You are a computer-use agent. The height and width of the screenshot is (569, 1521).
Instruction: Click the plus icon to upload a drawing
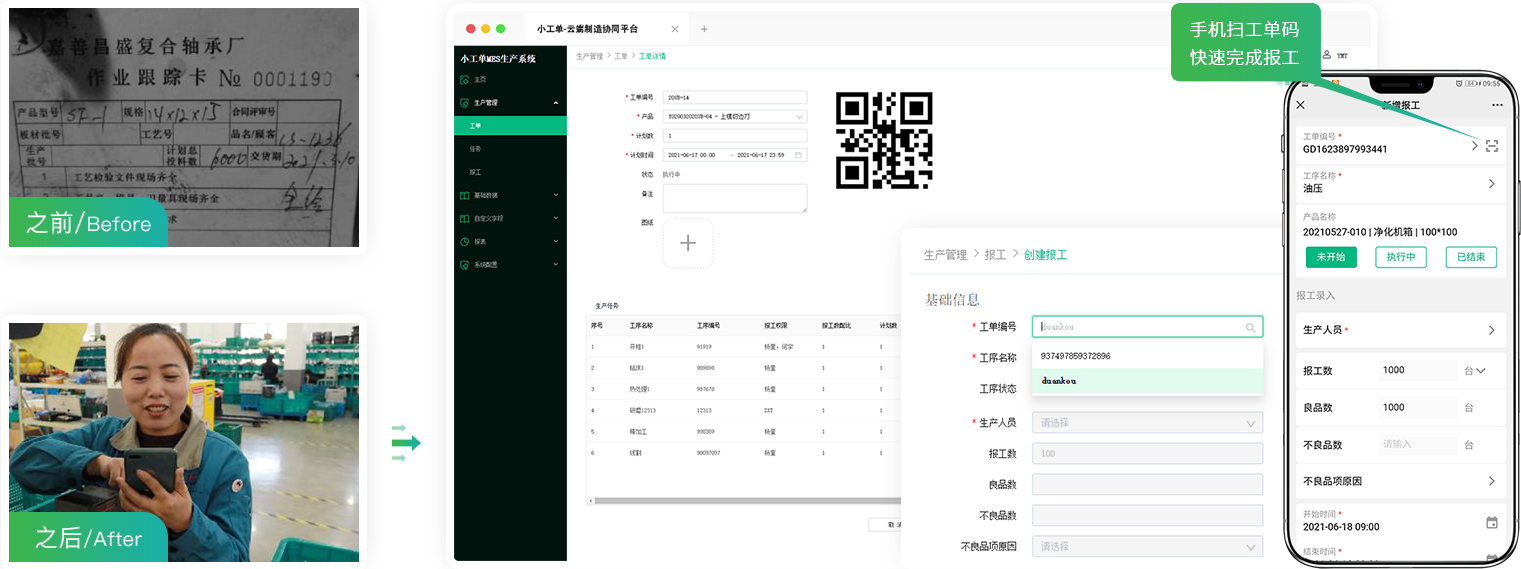[x=688, y=243]
